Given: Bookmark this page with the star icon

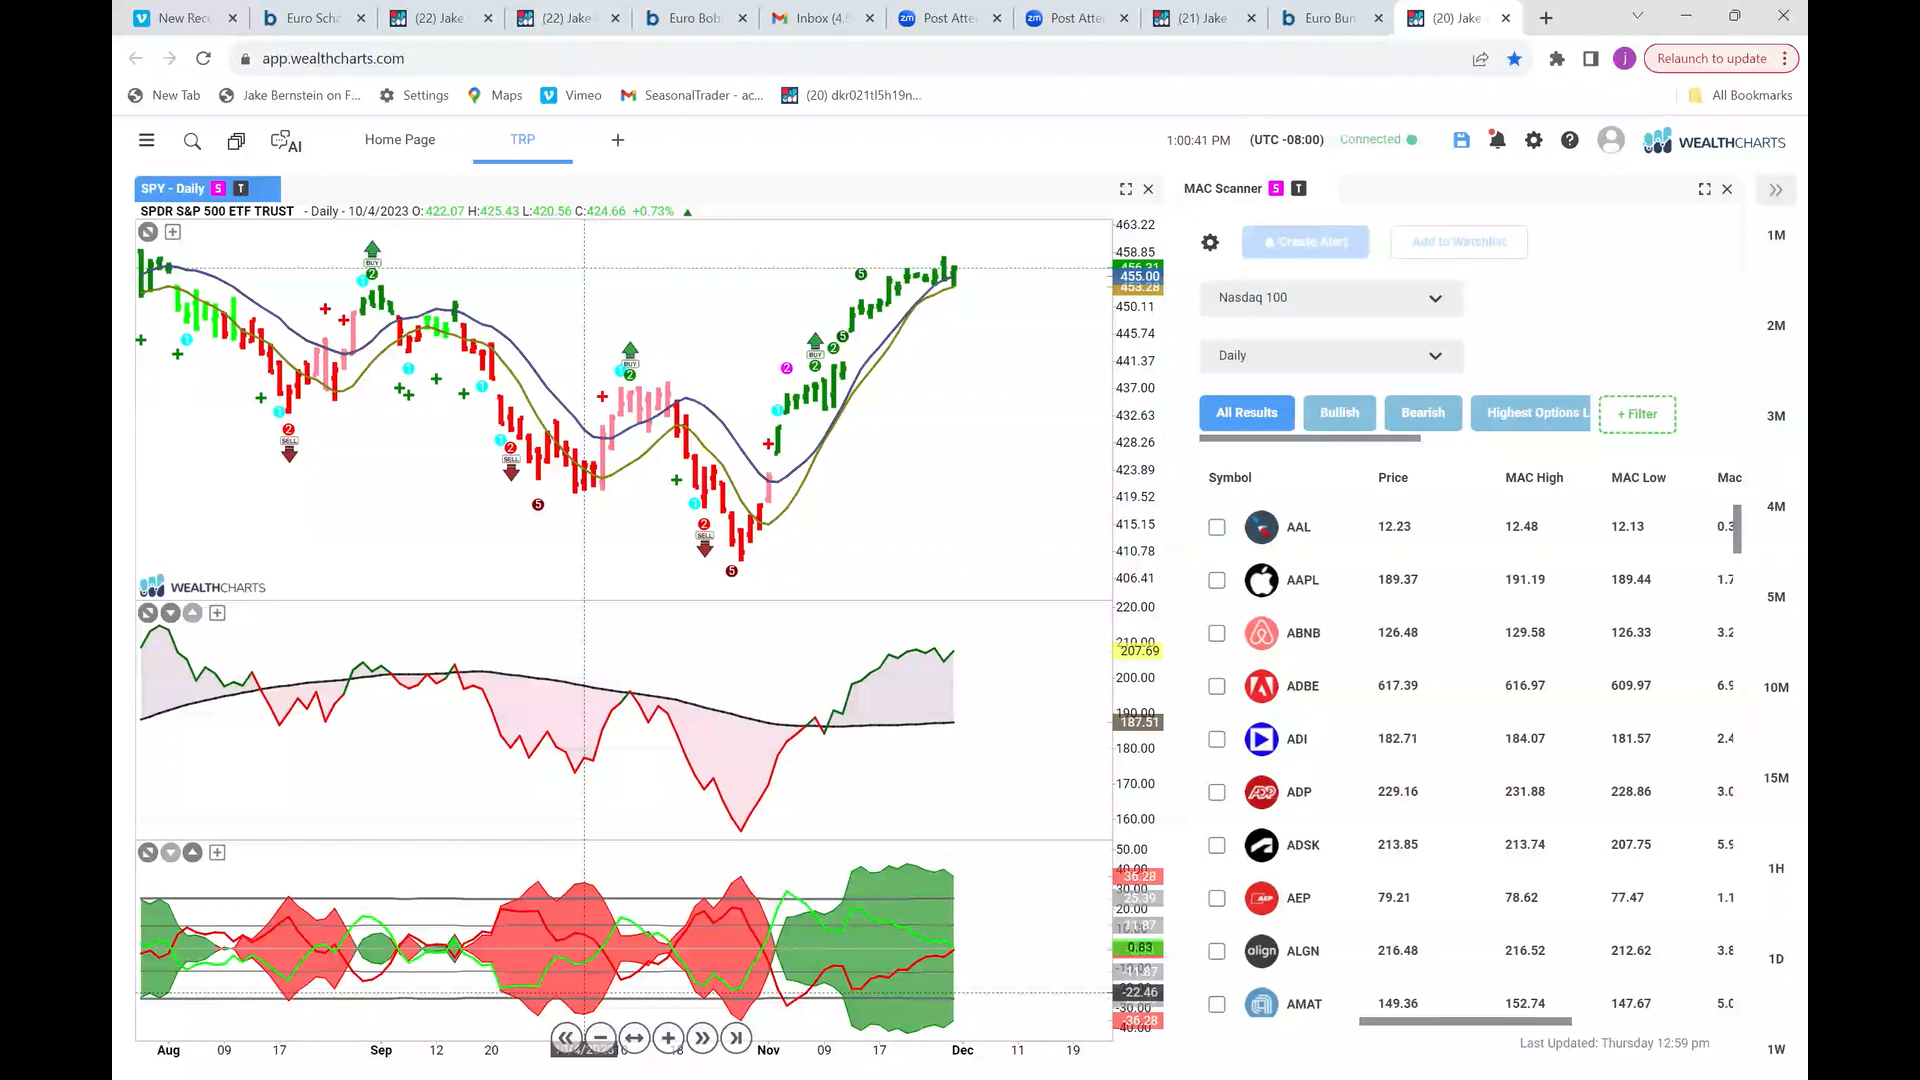Looking at the screenshot, I should point(1514,59).
